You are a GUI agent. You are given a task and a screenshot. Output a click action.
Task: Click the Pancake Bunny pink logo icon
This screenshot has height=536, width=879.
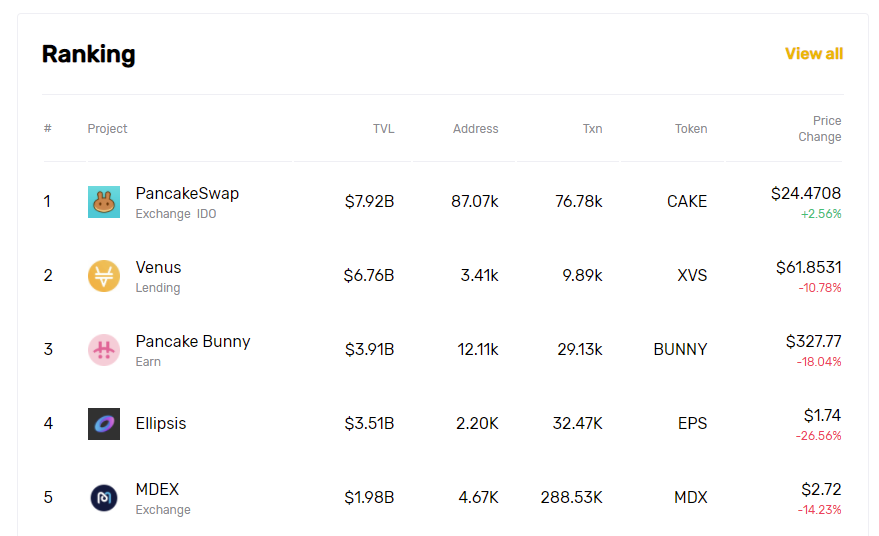click(104, 350)
